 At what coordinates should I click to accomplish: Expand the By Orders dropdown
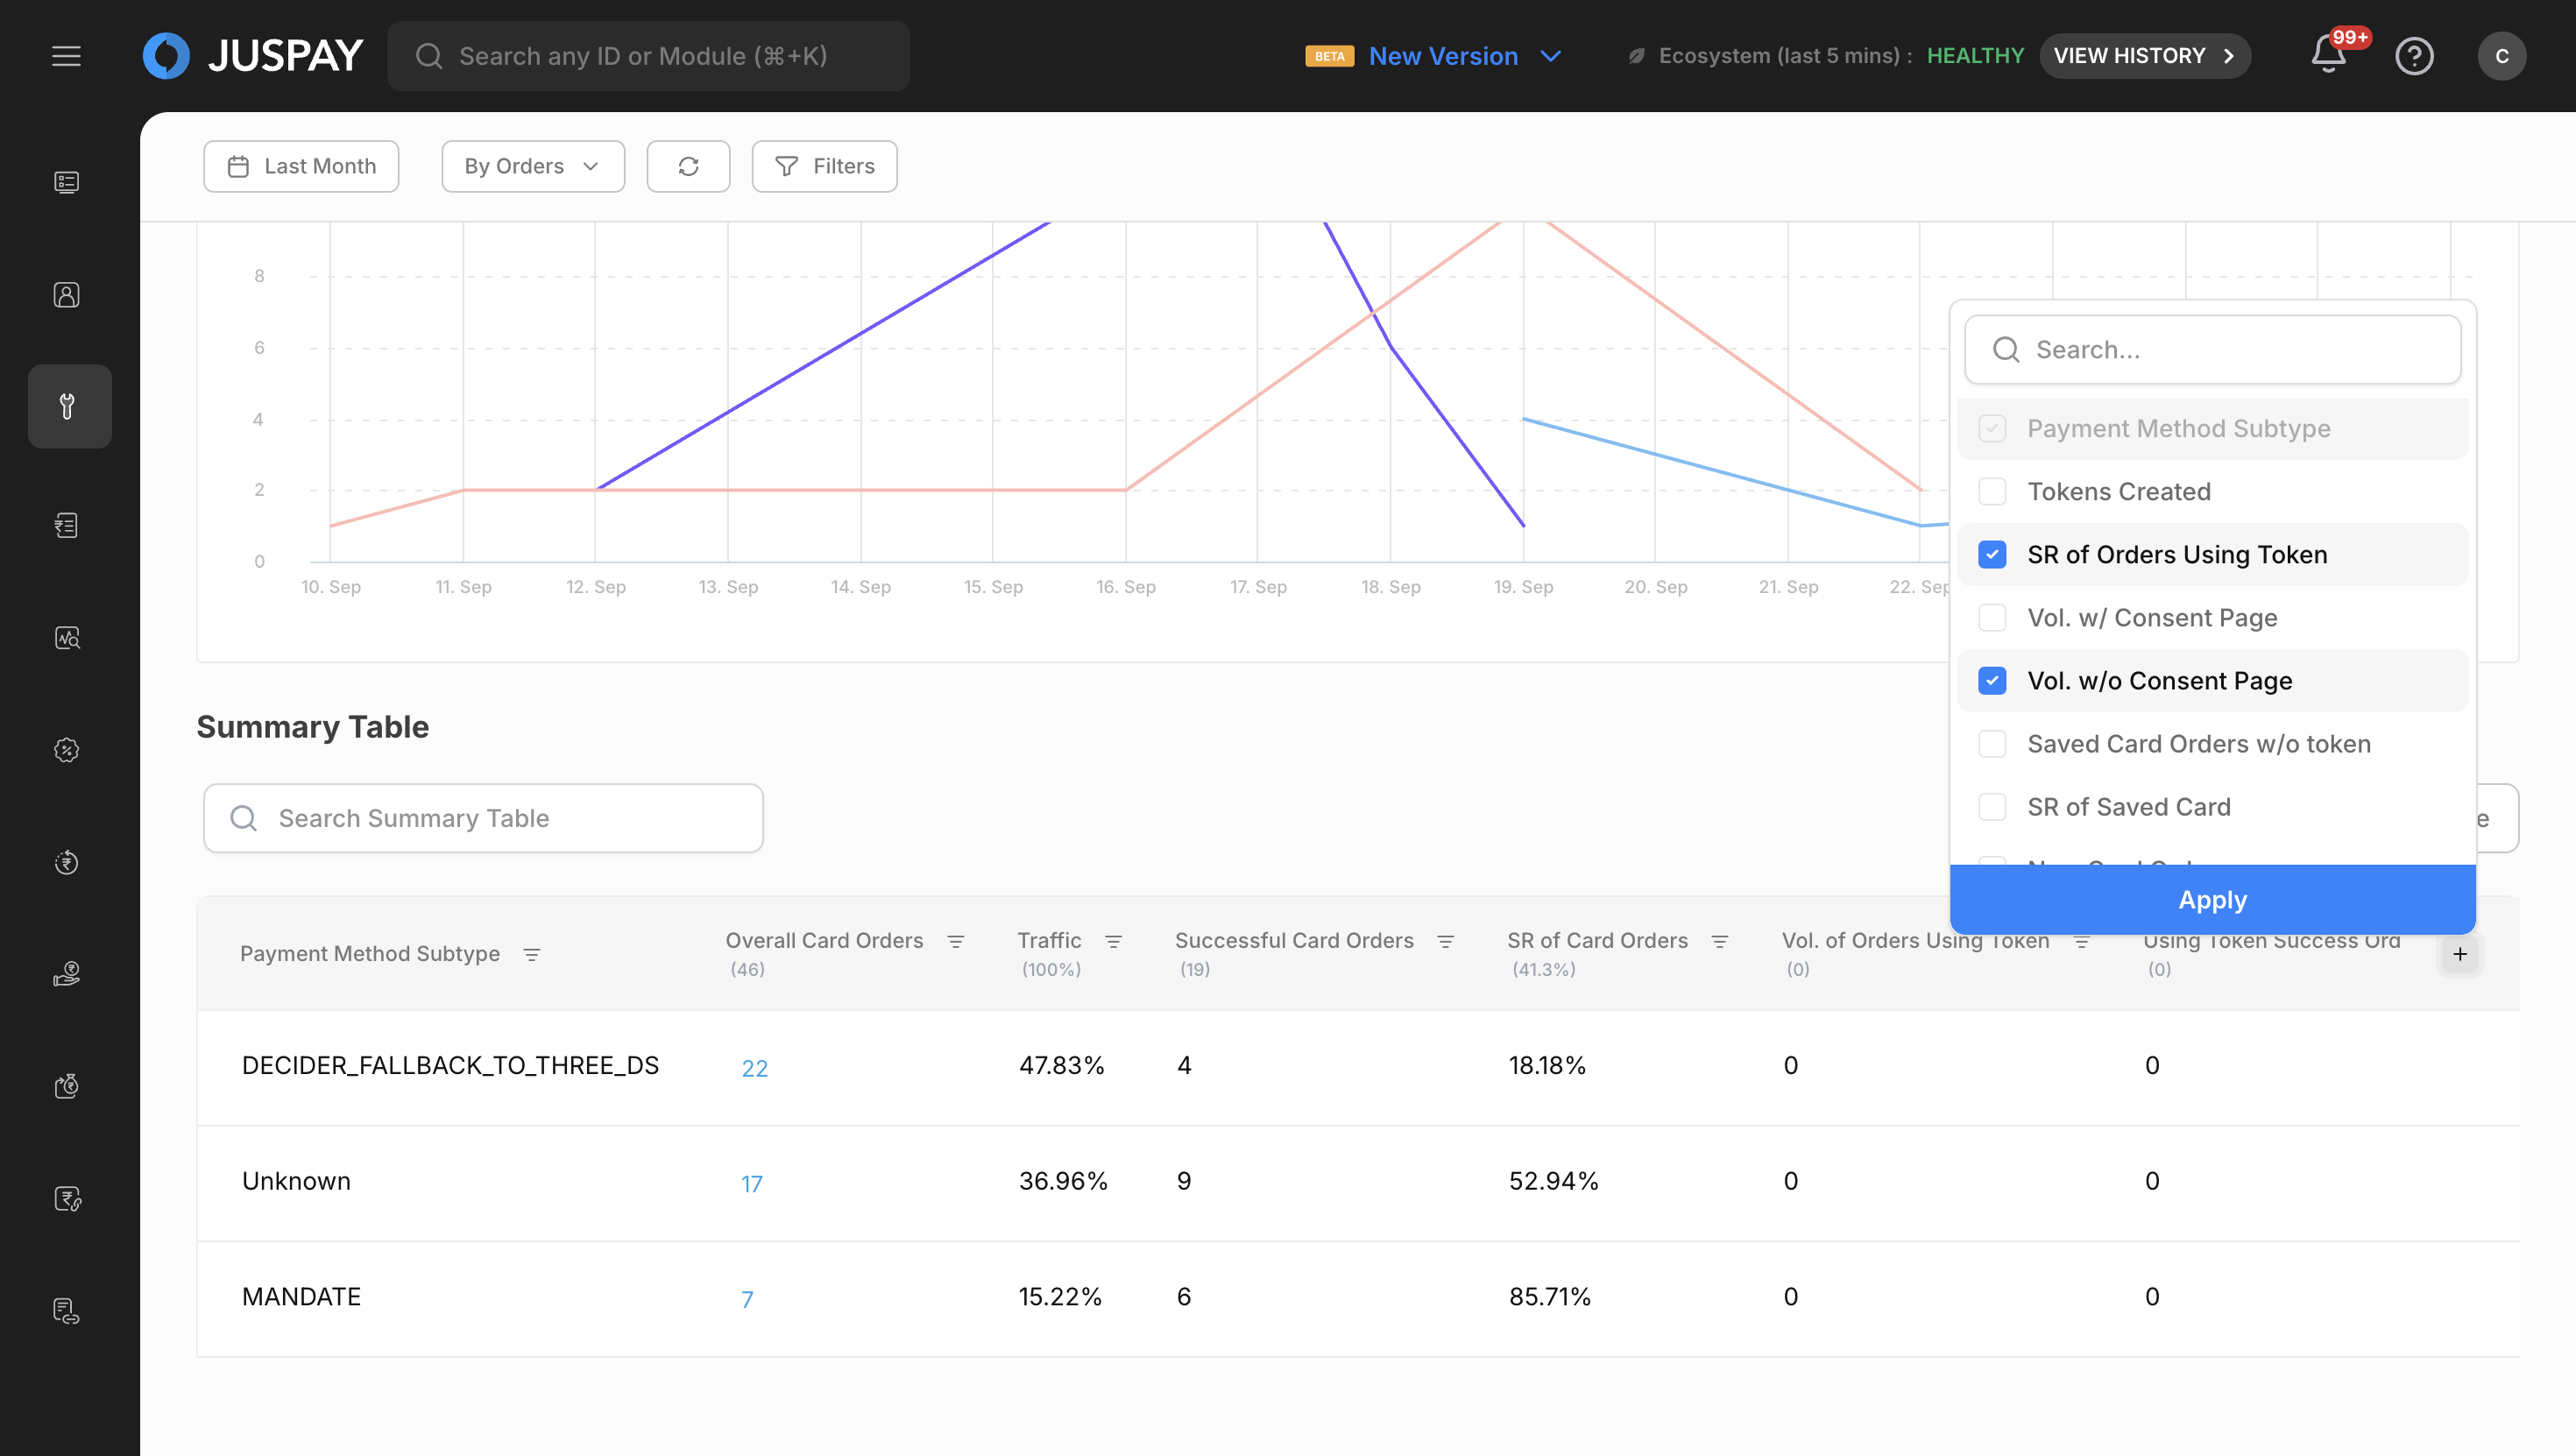tap(532, 166)
